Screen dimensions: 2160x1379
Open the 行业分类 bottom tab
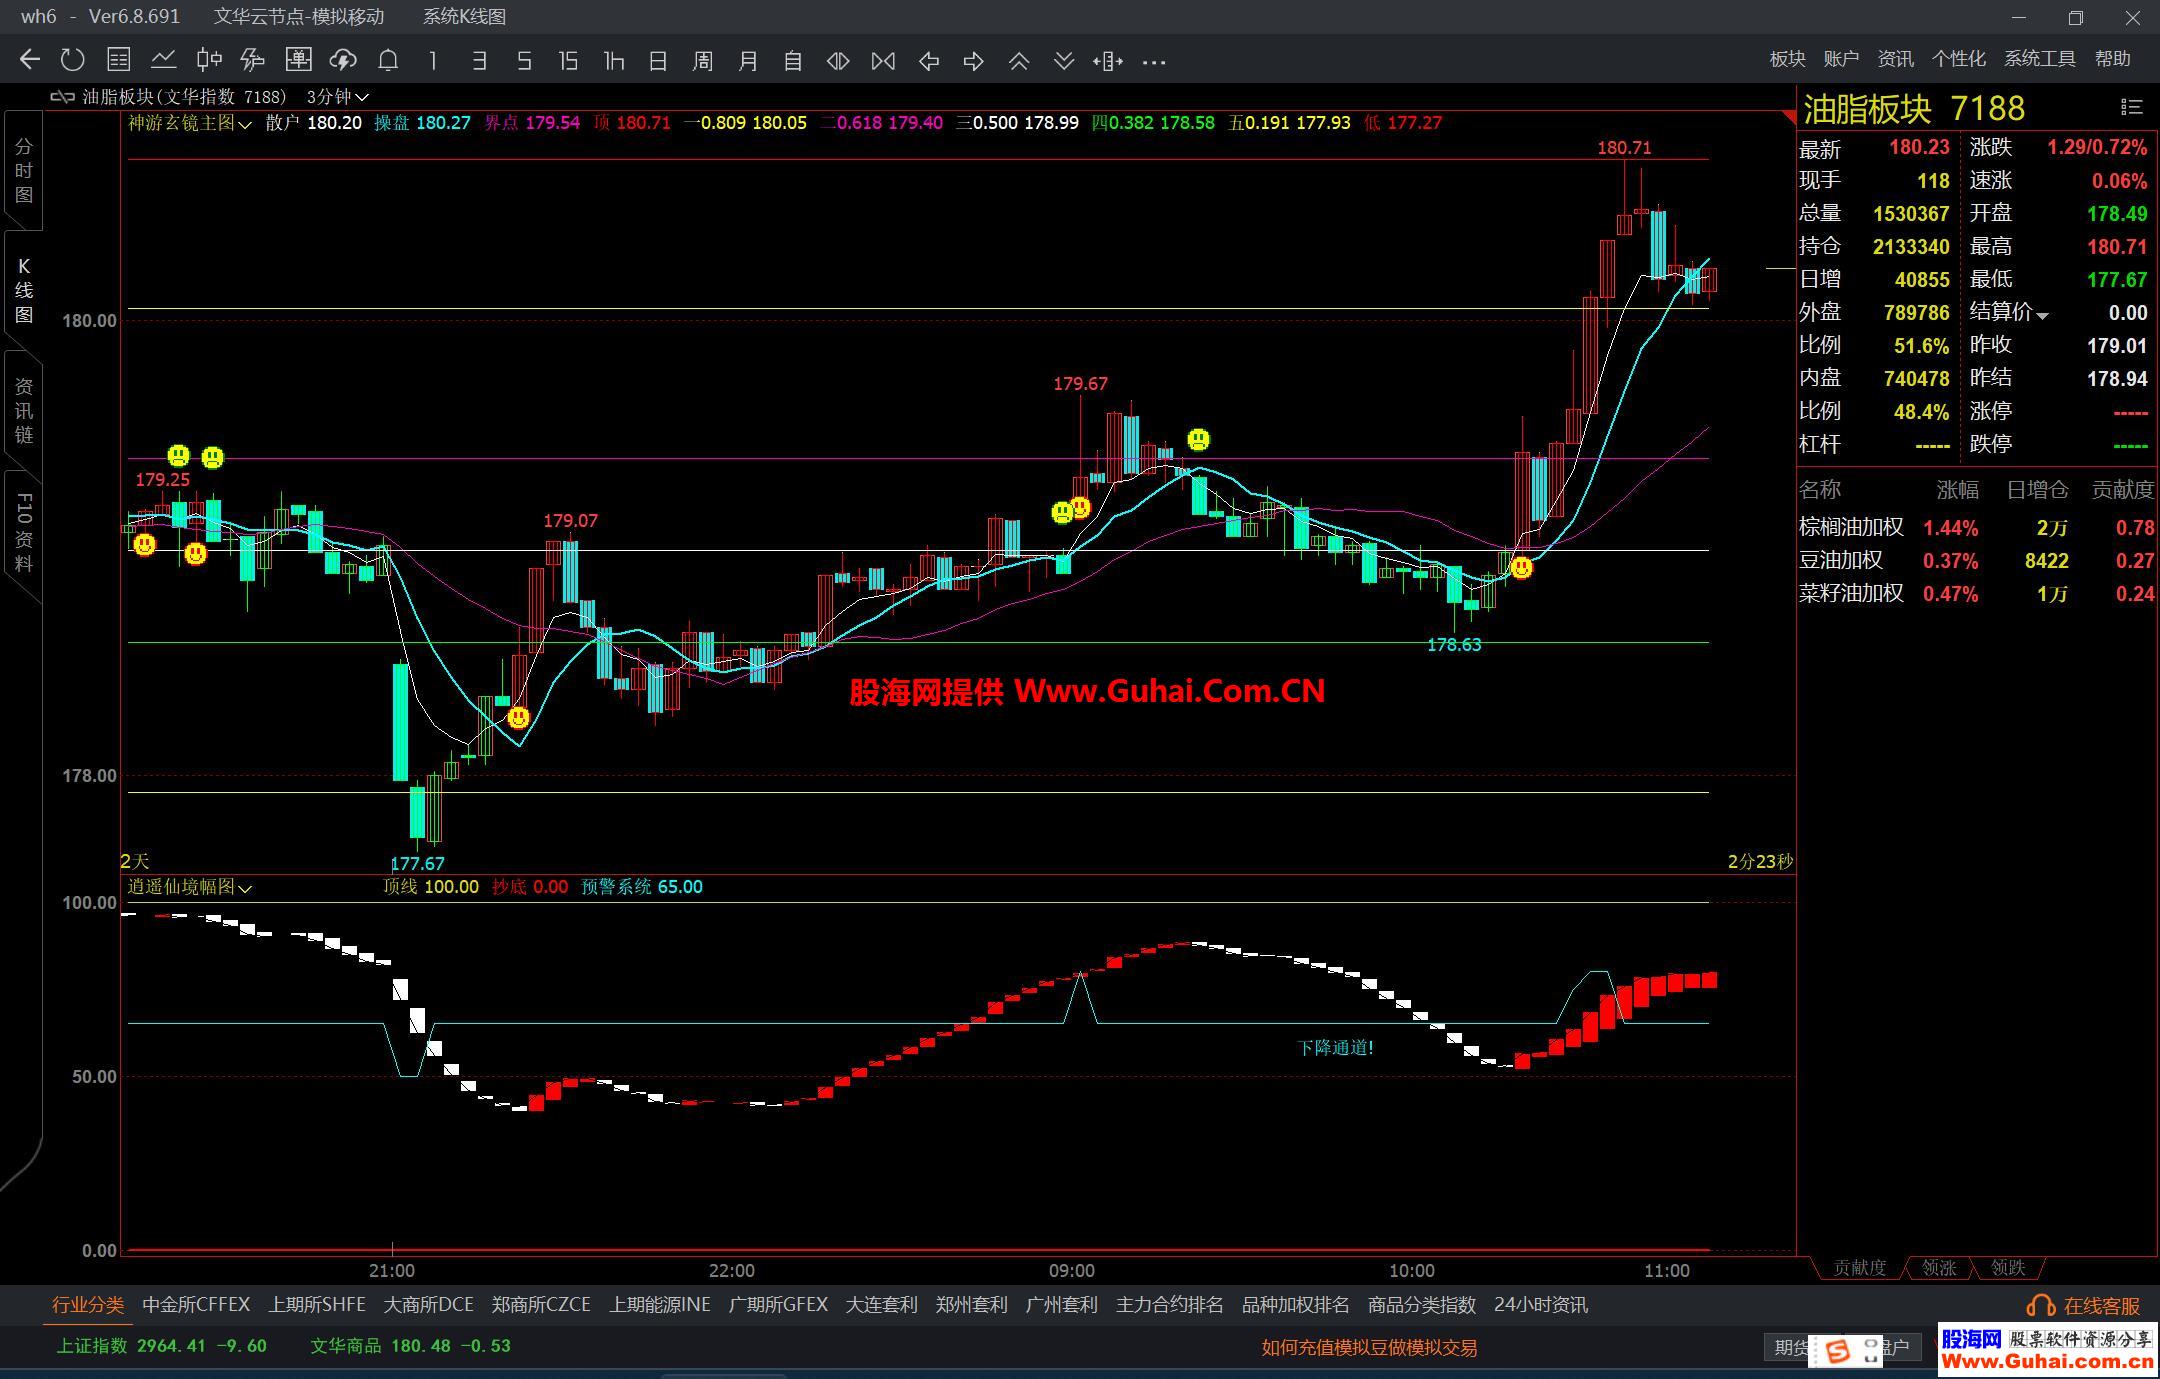point(88,1305)
